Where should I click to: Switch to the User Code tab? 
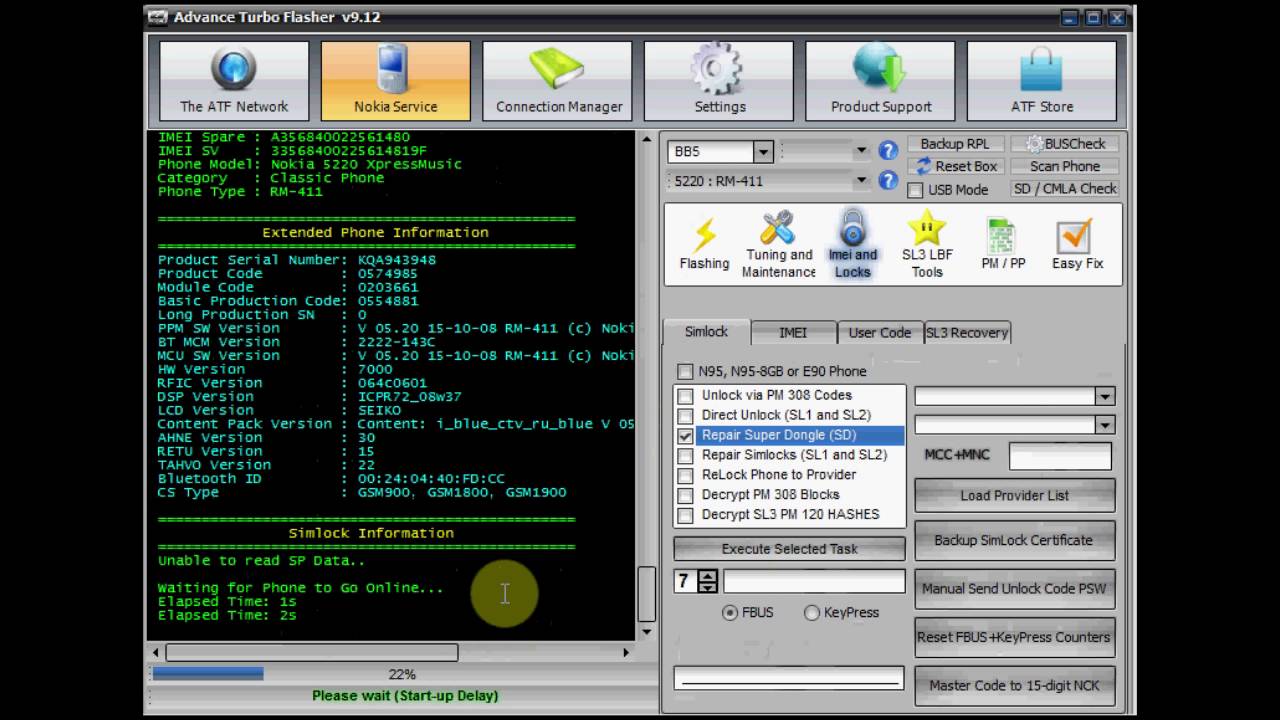pyautogui.click(x=880, y=333)
